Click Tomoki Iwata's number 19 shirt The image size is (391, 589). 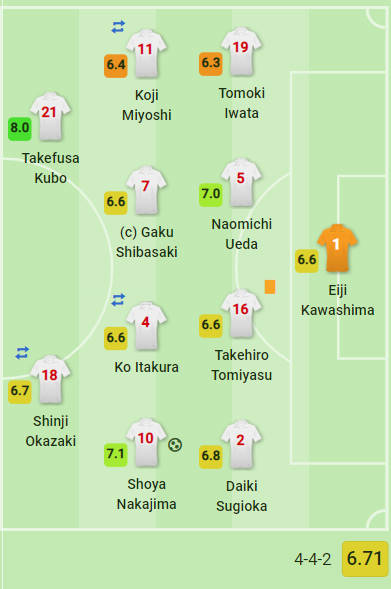(241, 51)
